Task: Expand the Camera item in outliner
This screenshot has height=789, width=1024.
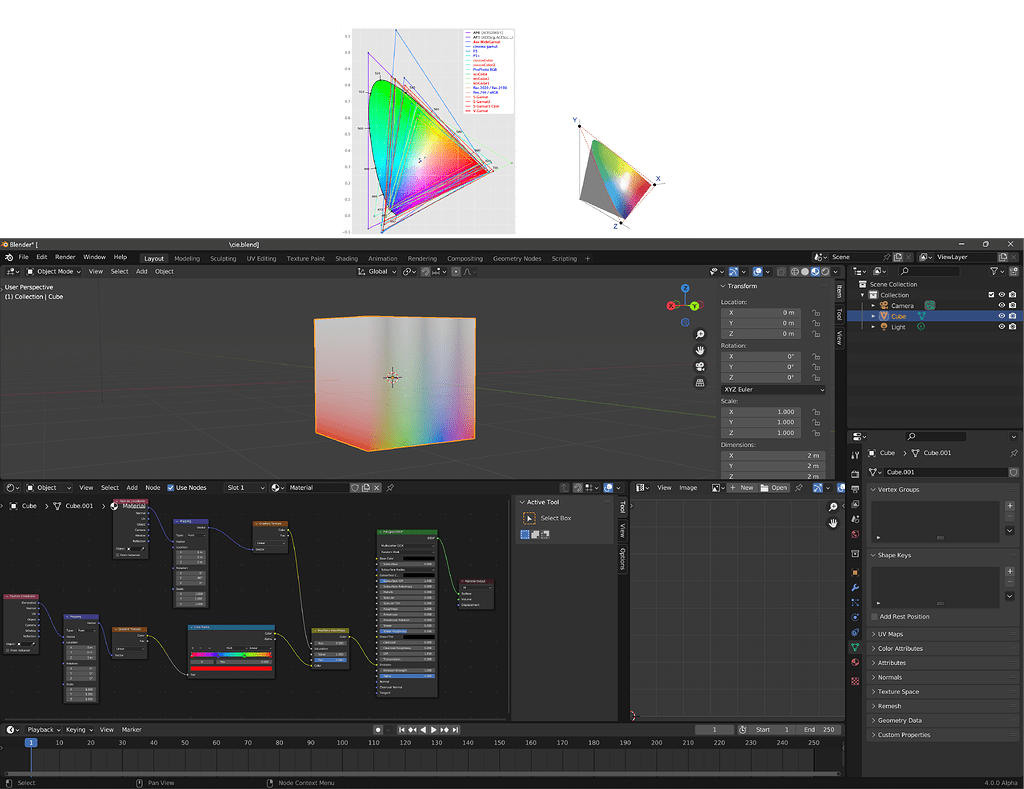Action: (x=873, y=306)
